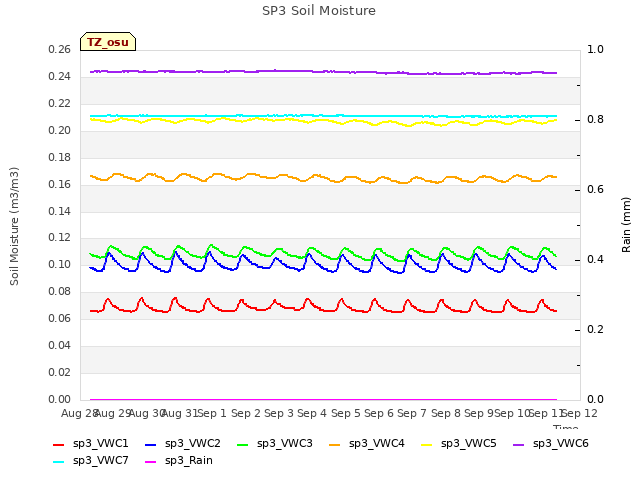Image resolution: width=640 pixels, height=480 pixels.
Task: Click the Sep 2 date tick label
Action: click(246, 413)
